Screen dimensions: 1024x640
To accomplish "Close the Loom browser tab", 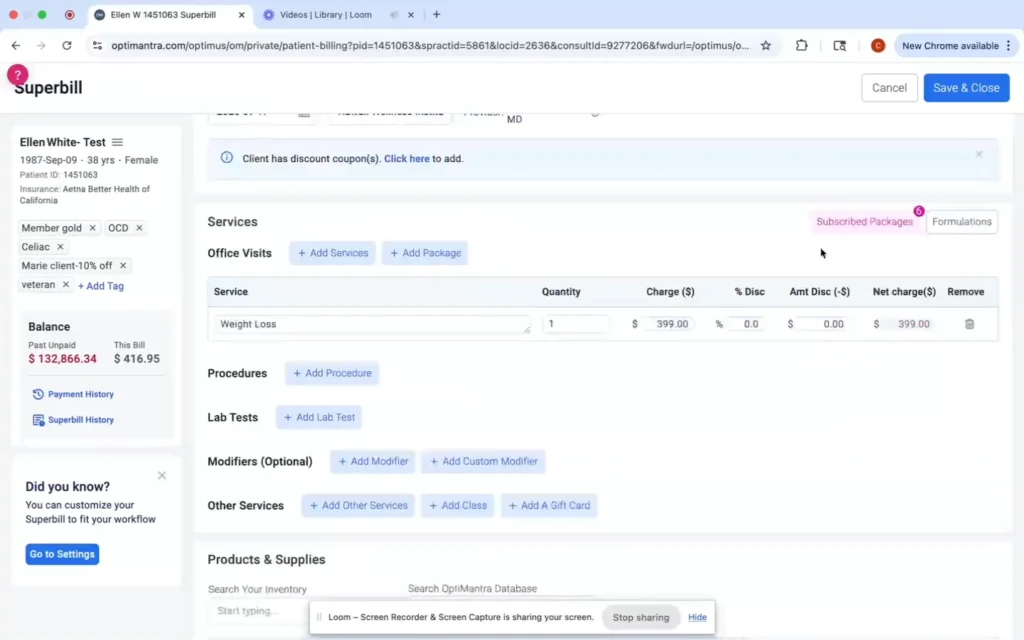I will pyautogui.click(x=411, y=15).
